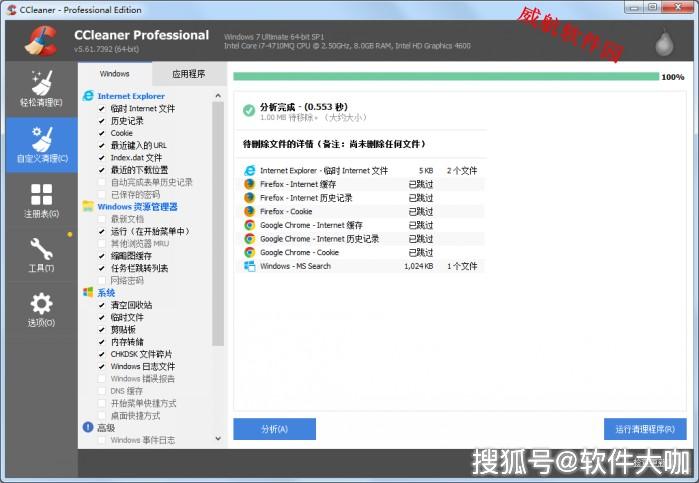The width and height of the screenshot is (699, 483).
Task: Toggle 缩略图缓存 checkbox
Action: pyautogui.click(x=102, y=256)
